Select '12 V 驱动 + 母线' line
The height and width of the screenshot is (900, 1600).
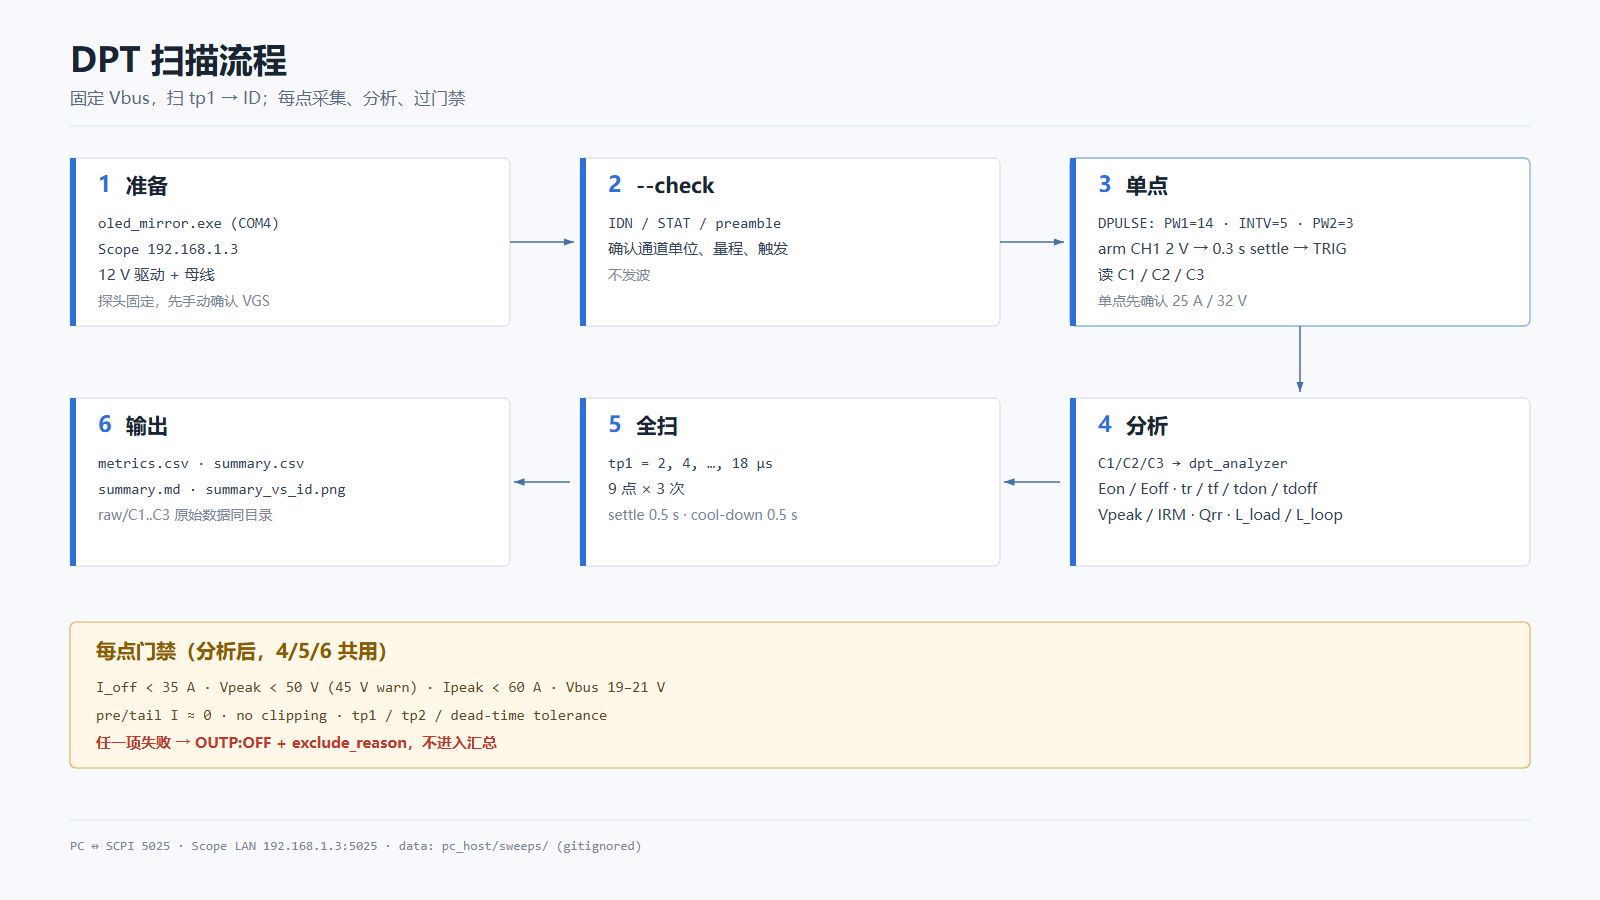click(156, 275)
